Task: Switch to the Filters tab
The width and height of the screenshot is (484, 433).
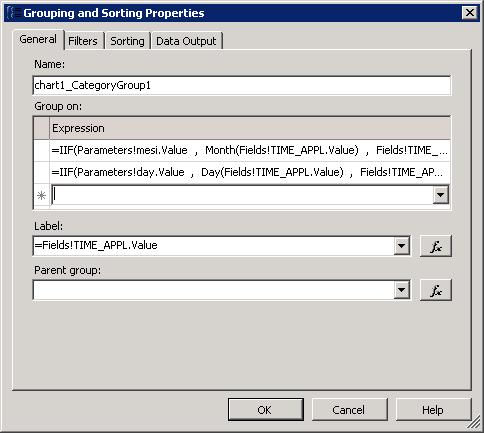Action: click(83, 41)
